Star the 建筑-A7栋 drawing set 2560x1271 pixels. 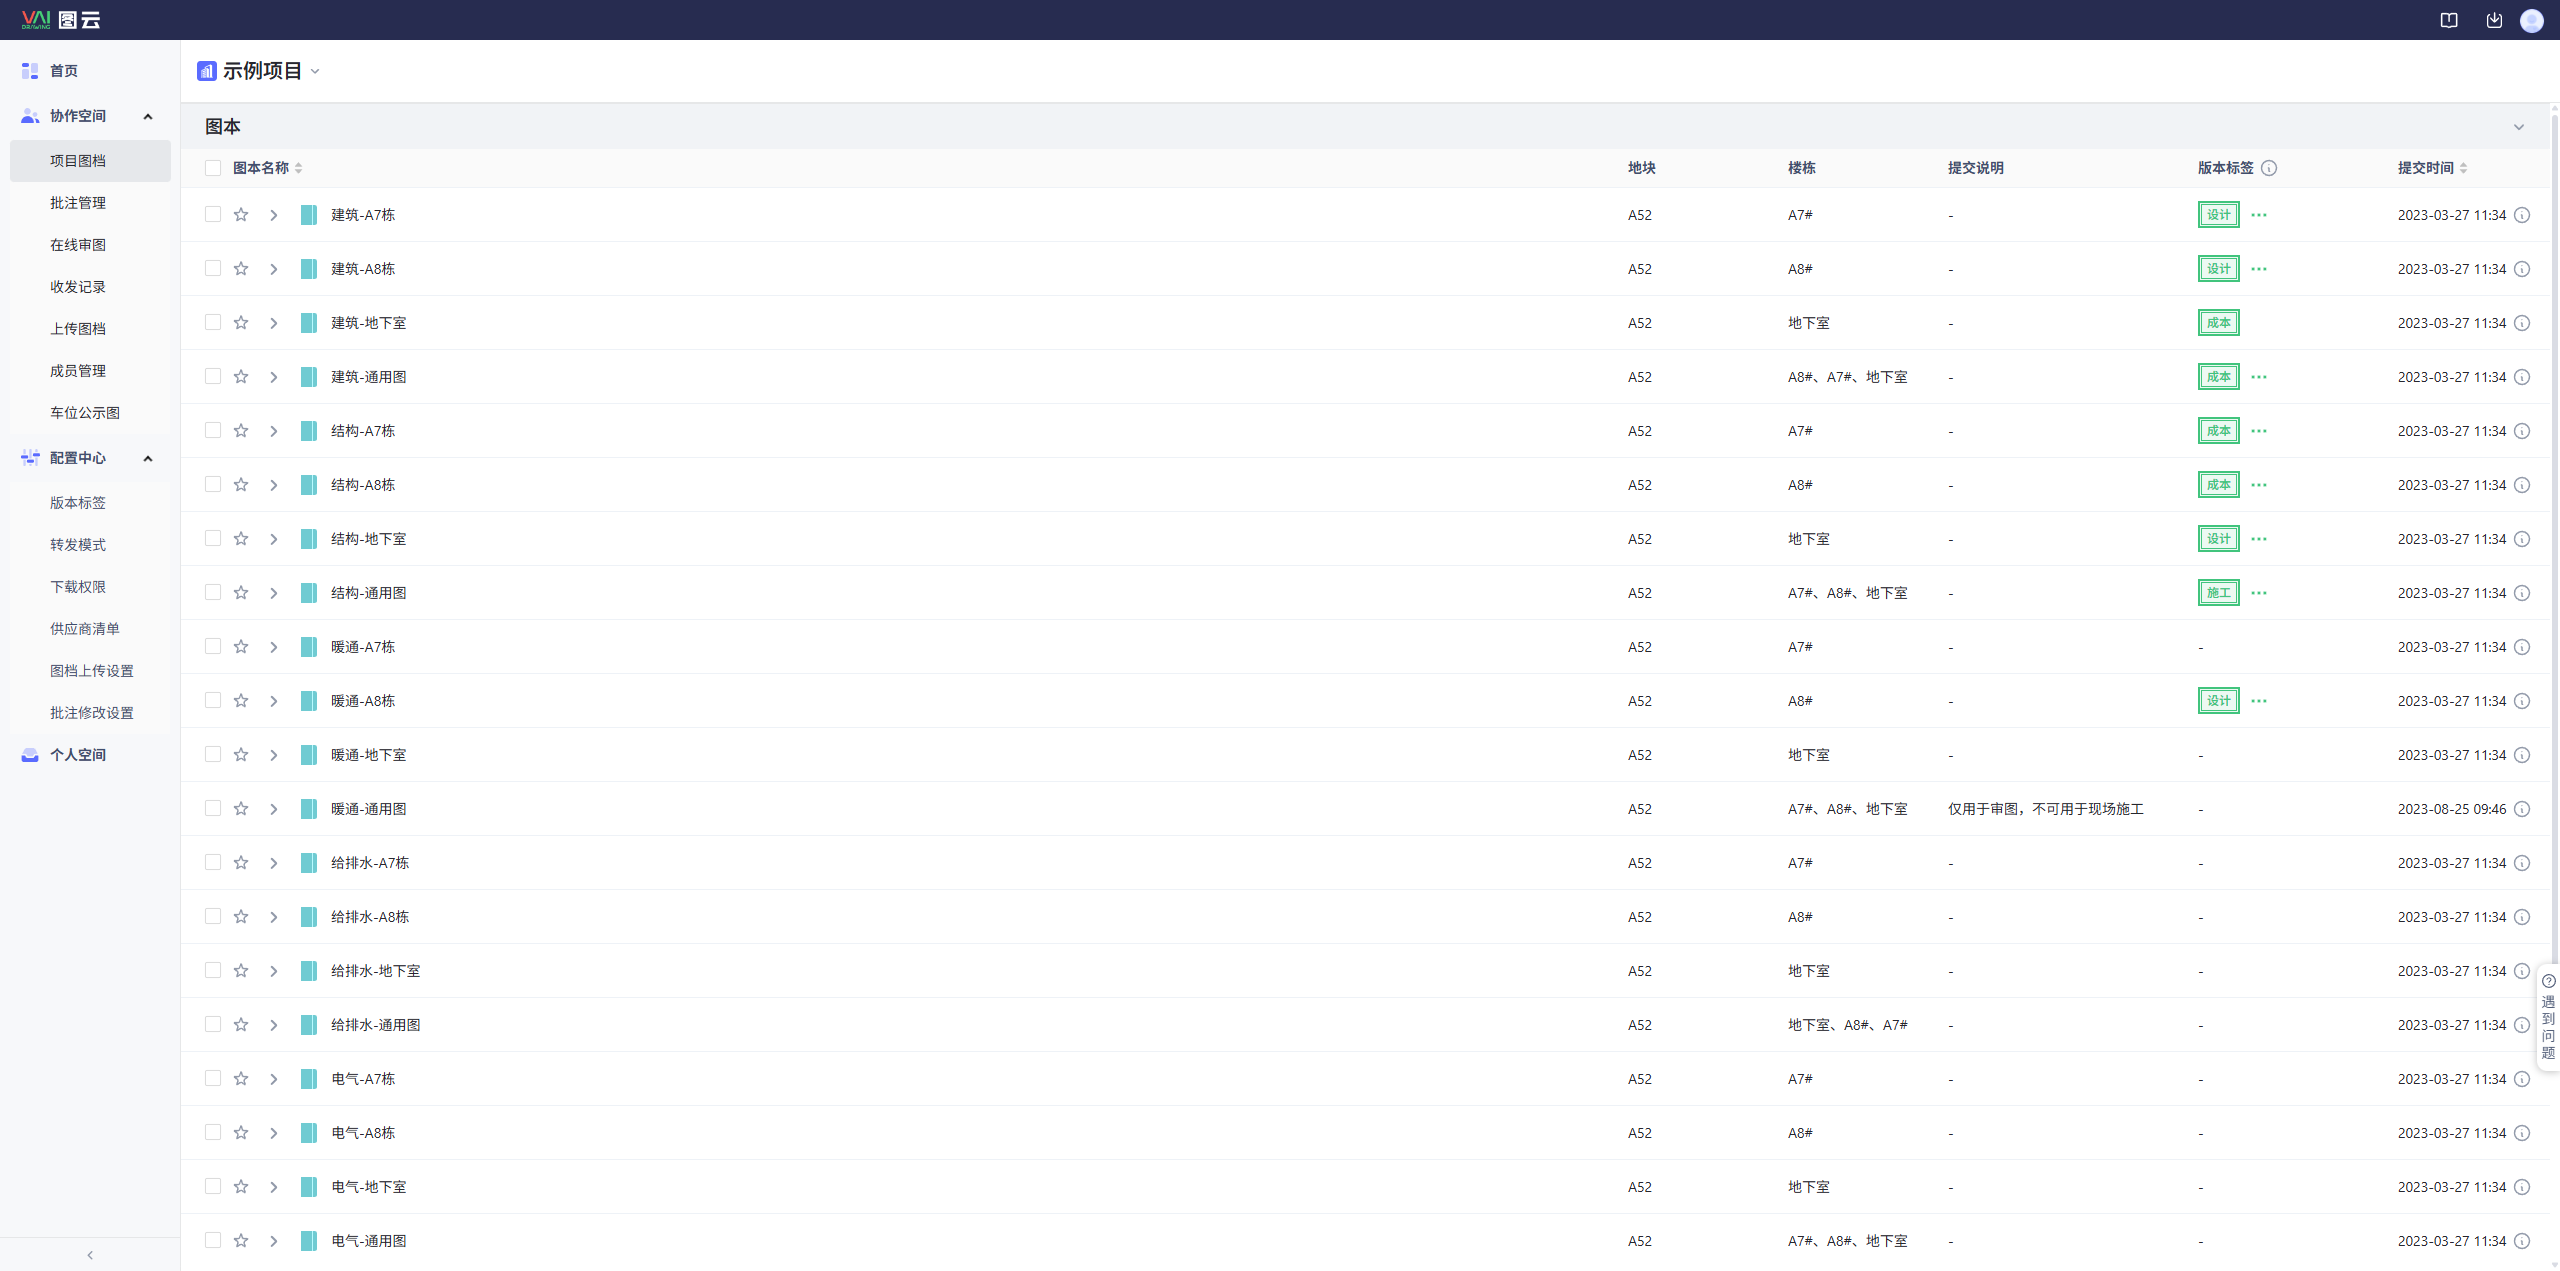point(241,215)
